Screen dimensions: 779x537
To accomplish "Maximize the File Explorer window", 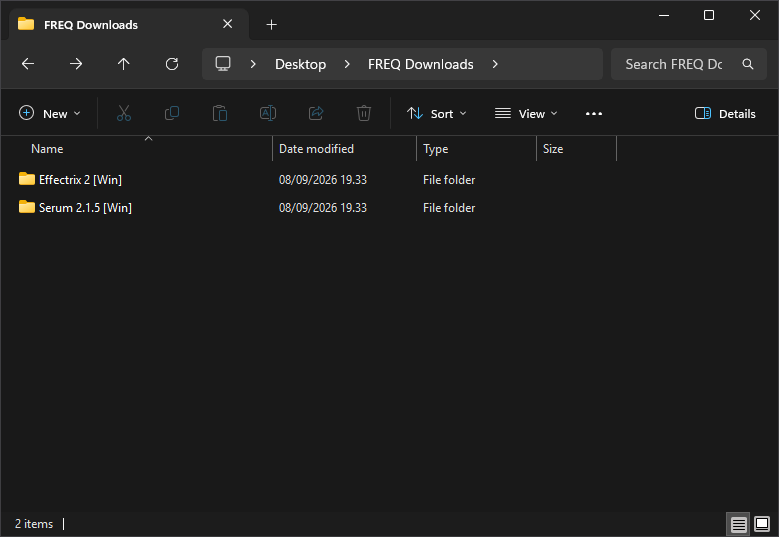I will click(709, 15).
